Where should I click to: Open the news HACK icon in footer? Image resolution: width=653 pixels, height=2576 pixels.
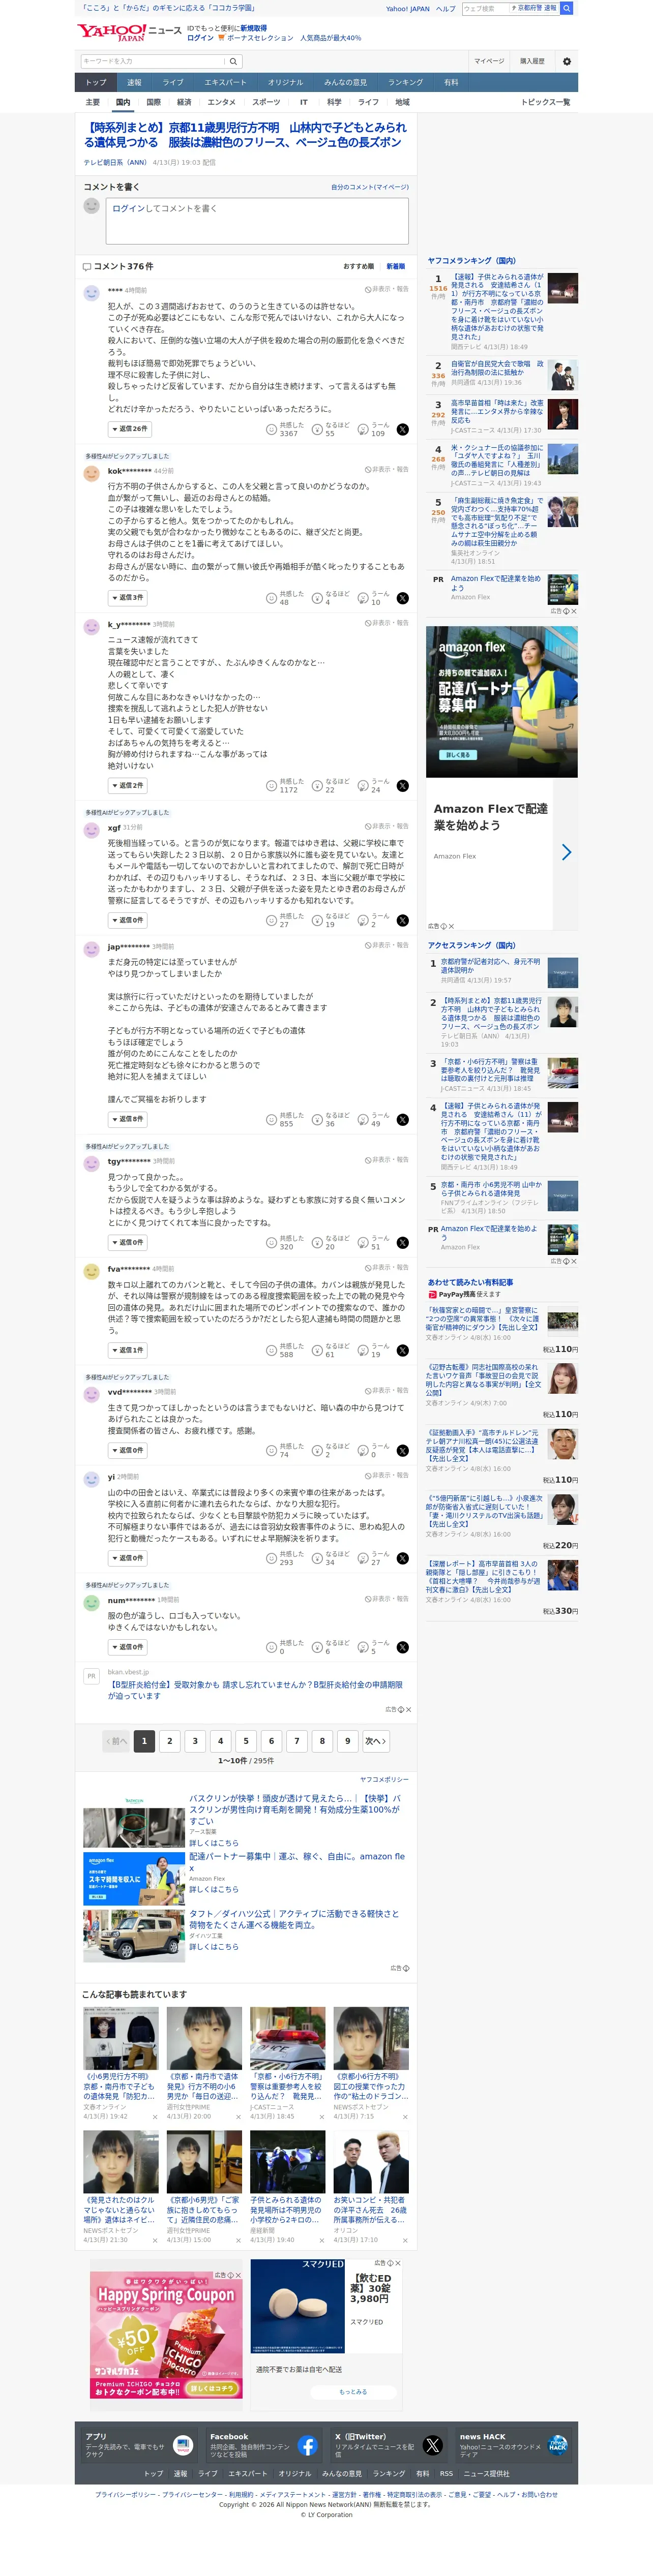pyautogui.click(x=557, y=2445)
